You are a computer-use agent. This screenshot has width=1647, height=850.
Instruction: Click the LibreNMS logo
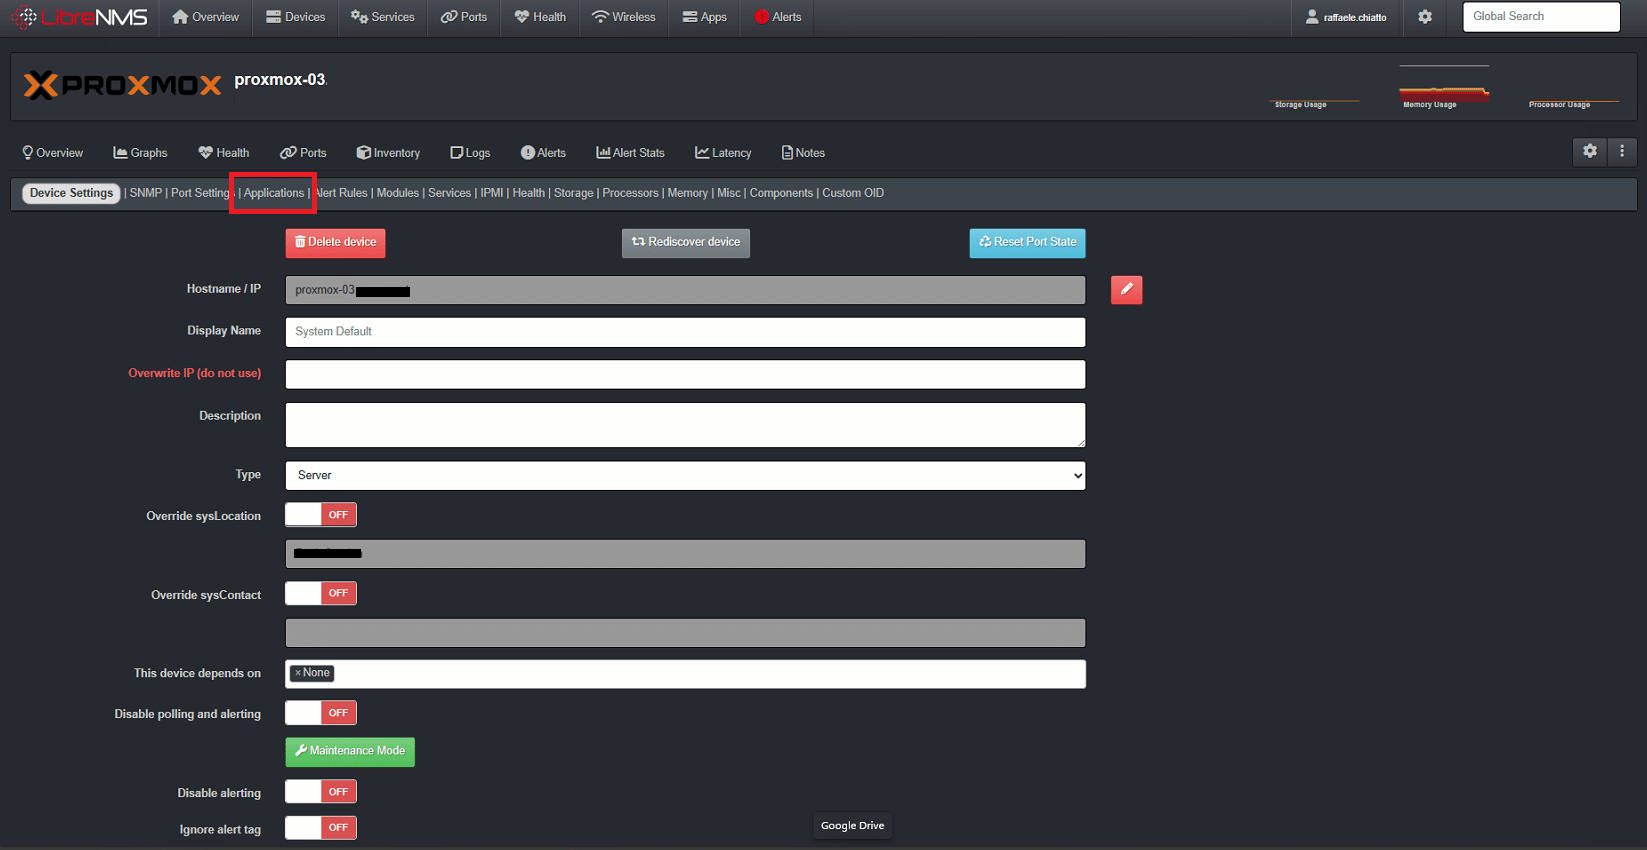pos(79,17)
